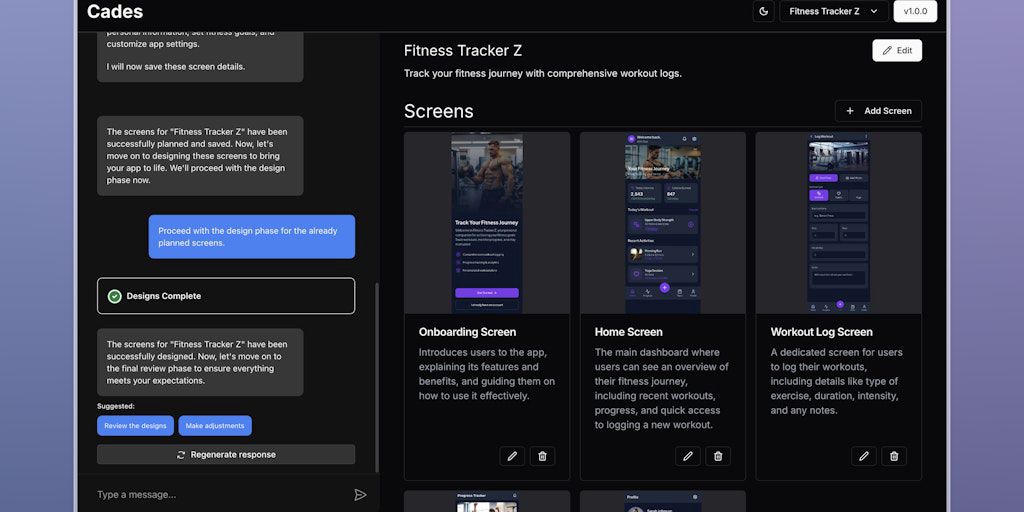Edit Workout Log Screen with pencil icon
Viewport: 1024px width, 512px height.
pos(863,456)
